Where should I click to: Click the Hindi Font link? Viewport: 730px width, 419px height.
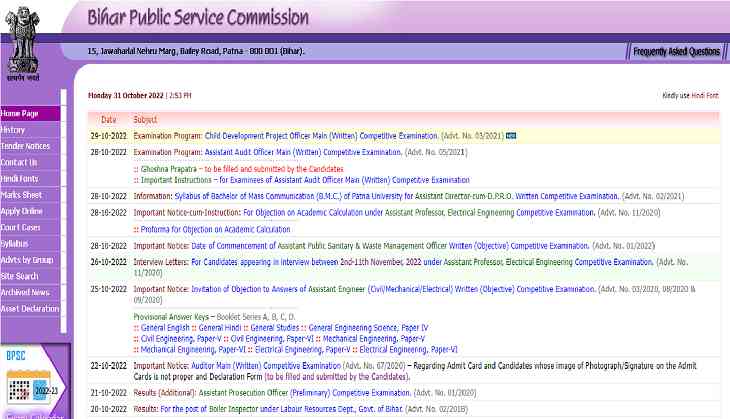(705, 95)
